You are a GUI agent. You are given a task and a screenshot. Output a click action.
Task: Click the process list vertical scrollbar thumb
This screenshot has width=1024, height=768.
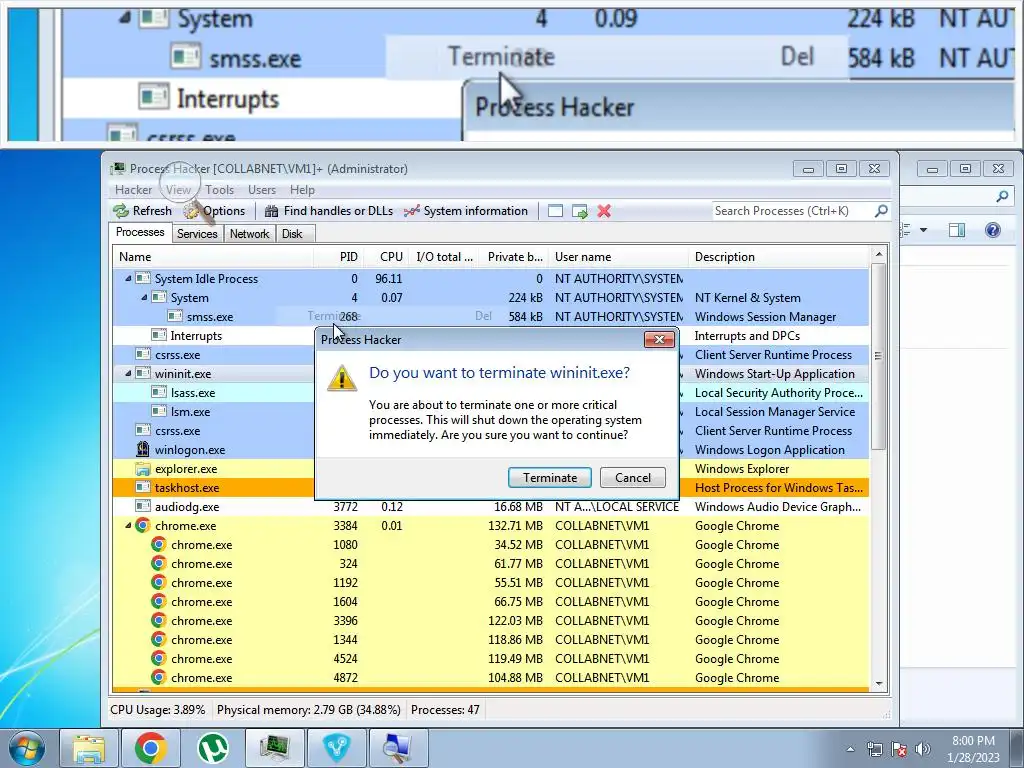point(878,356)
